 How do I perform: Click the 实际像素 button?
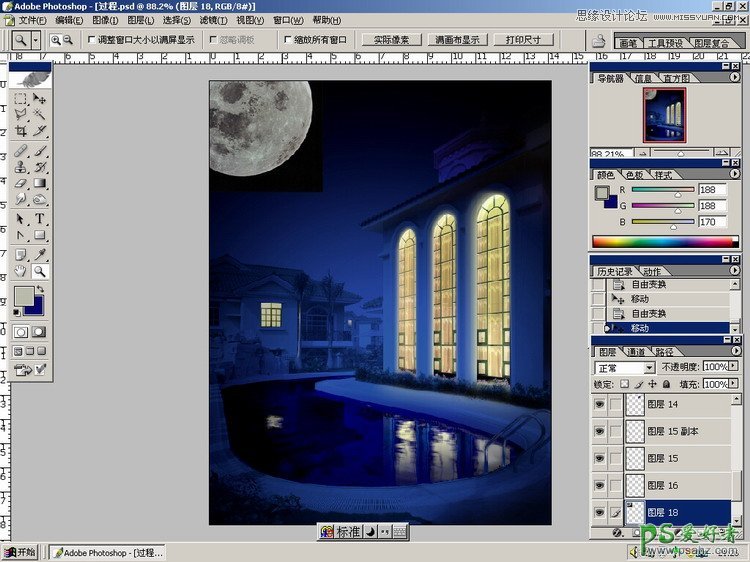point(388,40)
